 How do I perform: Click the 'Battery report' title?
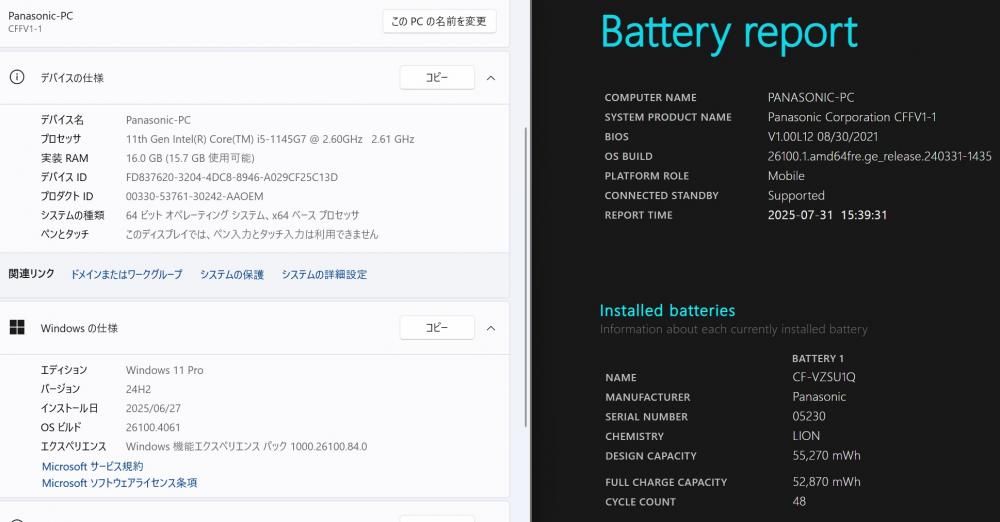[729, 32]
